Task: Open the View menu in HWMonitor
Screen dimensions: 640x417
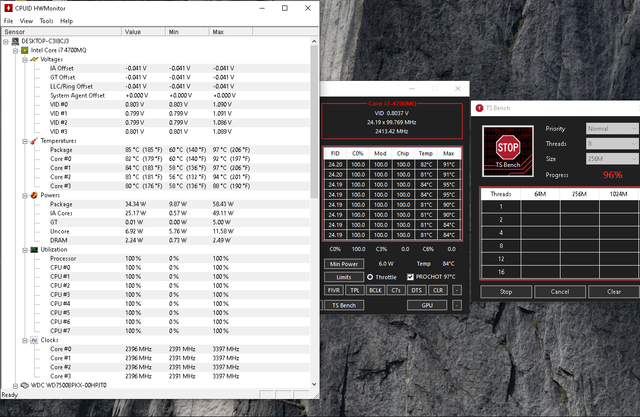Action: (26, 21)
